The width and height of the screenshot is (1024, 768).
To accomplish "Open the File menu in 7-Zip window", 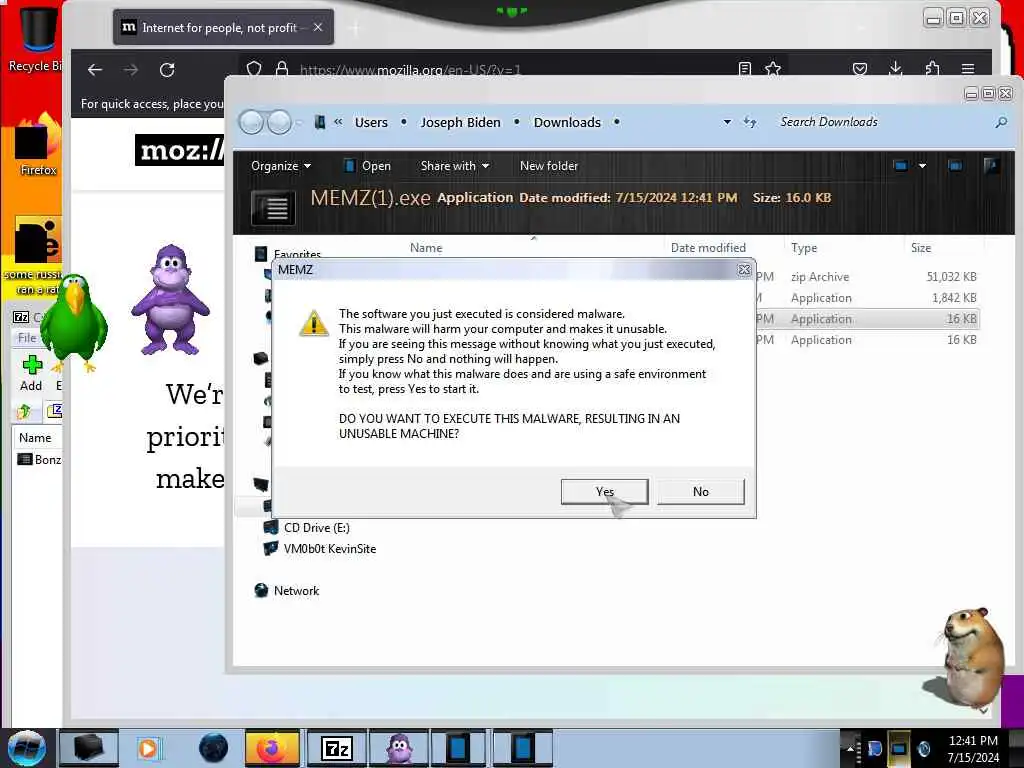I will coord(27,338).
